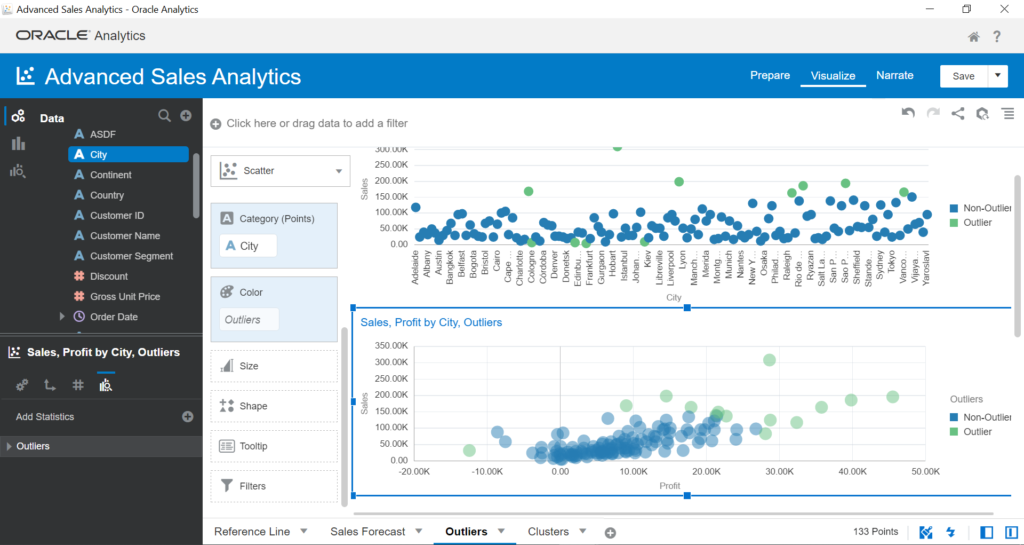Click Non-Outlier blue swatch in lower legend
The height and width of the screenshot is (545, 1024).
point(953,417)
